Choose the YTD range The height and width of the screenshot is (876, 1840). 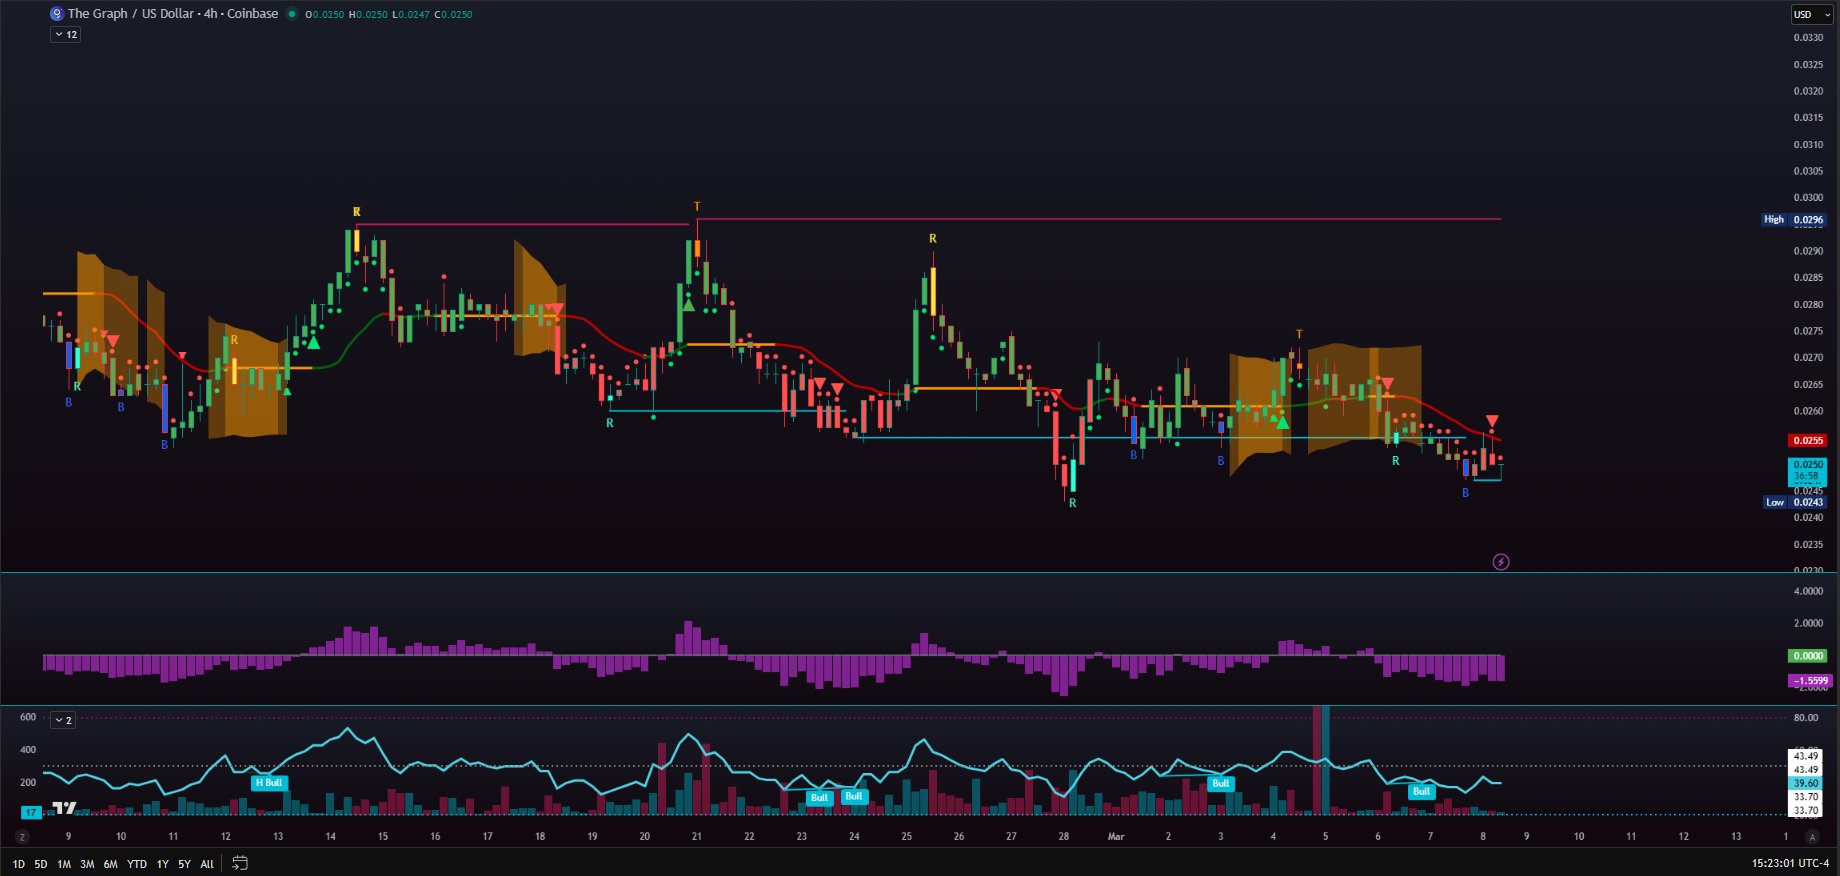pos(137,864)
